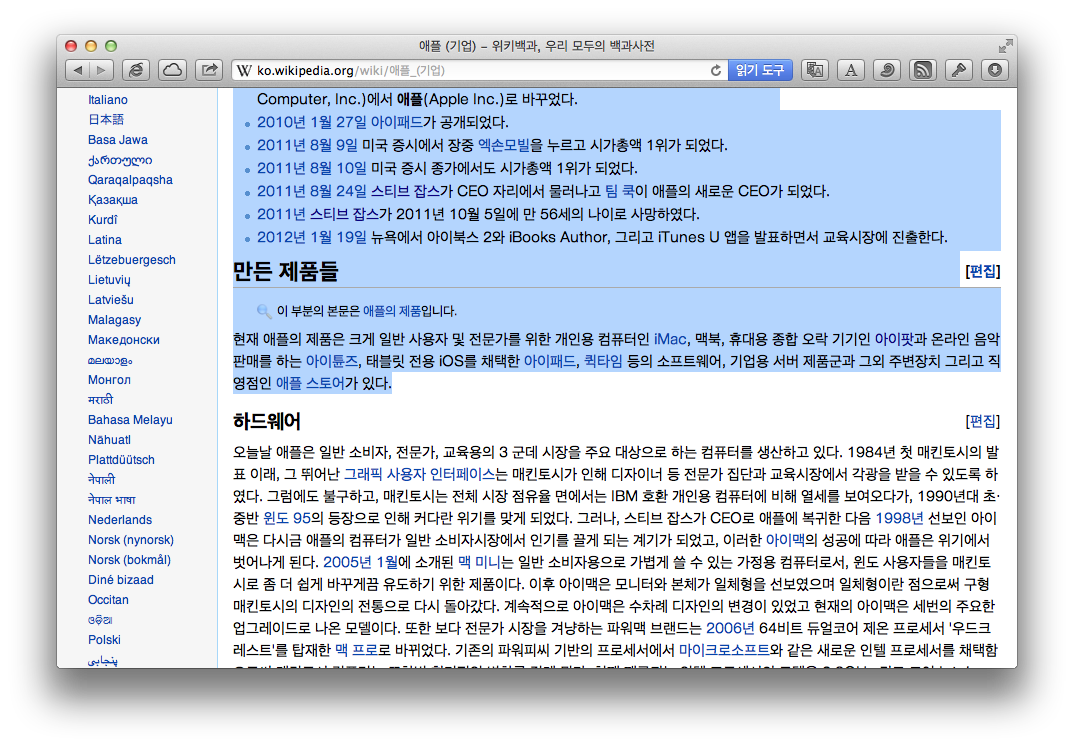This screenshot has width=1074, height=747.
Task: Click the magnifier icon beside the main article note
Action: (264, 312)
